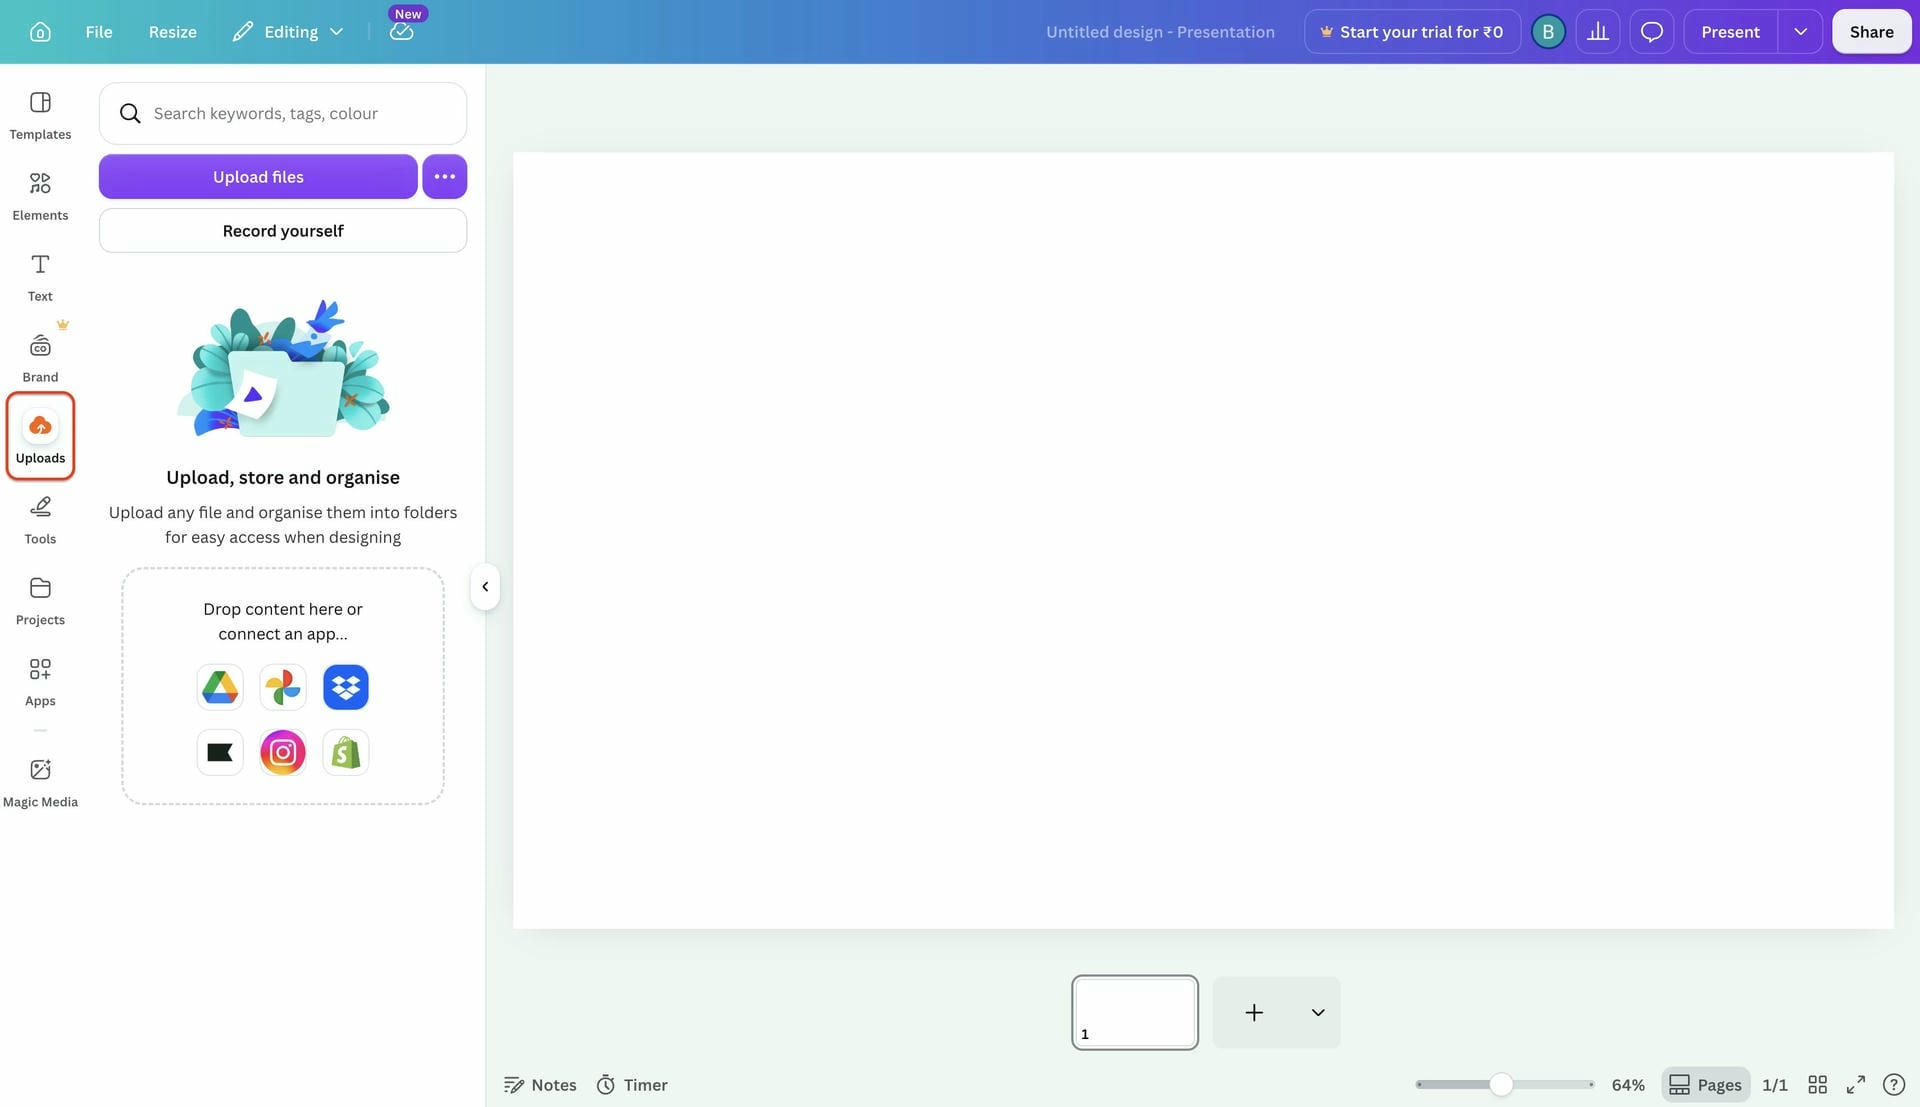Open the Resize menu
This screenshot has width=1920, height=1107.
coord(172,32)
